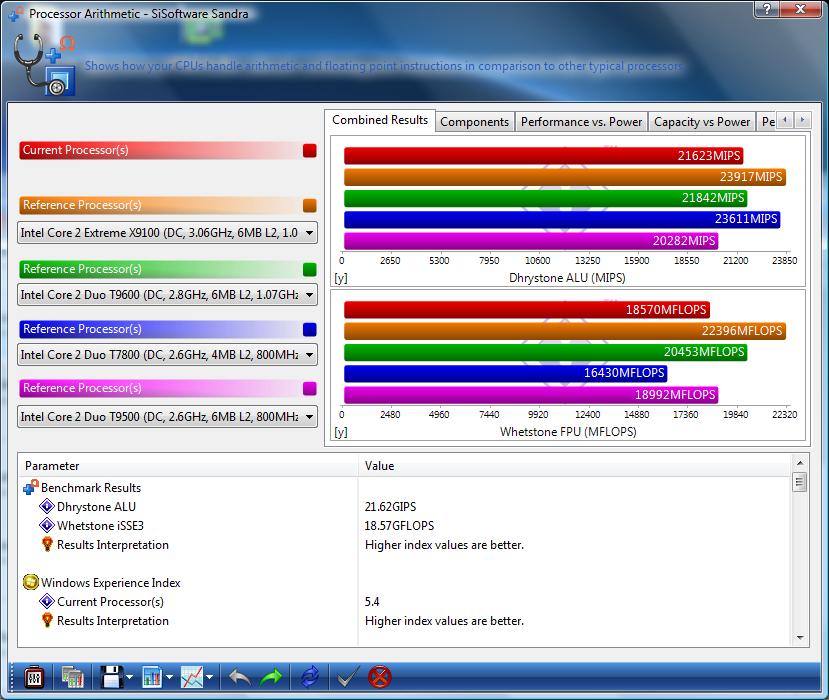The height and width of the screenshot is (700, 829).
Task: Click the 21.62GIPS value
Action: tap(390, 506)
